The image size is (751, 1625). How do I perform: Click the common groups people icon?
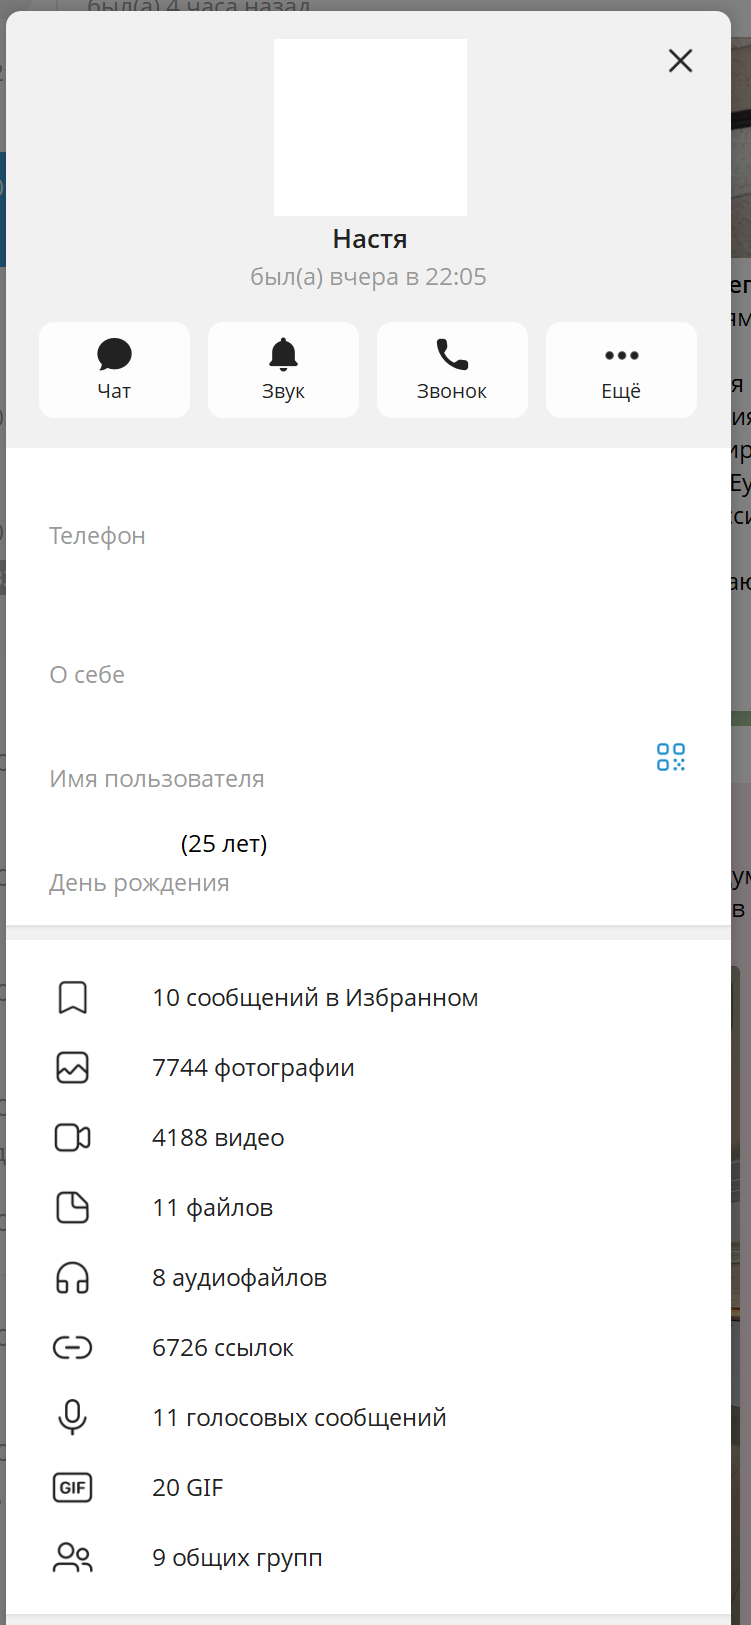72,1558
